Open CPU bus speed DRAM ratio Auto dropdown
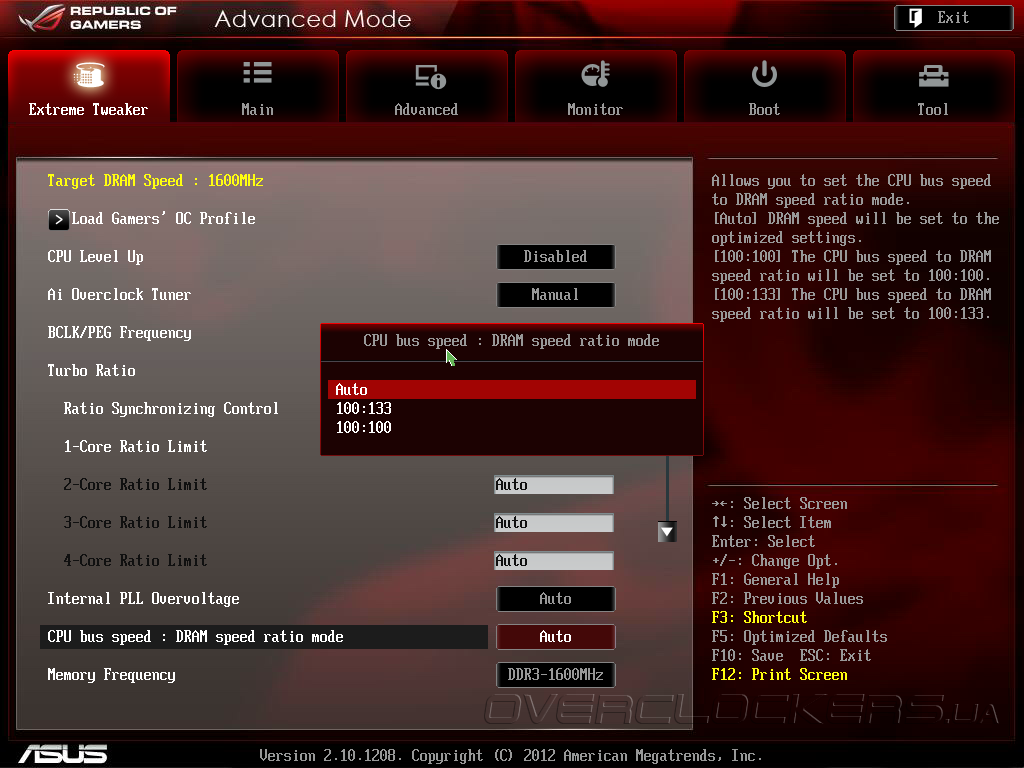The height and width of the screenshot is (768, 1024). pos(555,637)
